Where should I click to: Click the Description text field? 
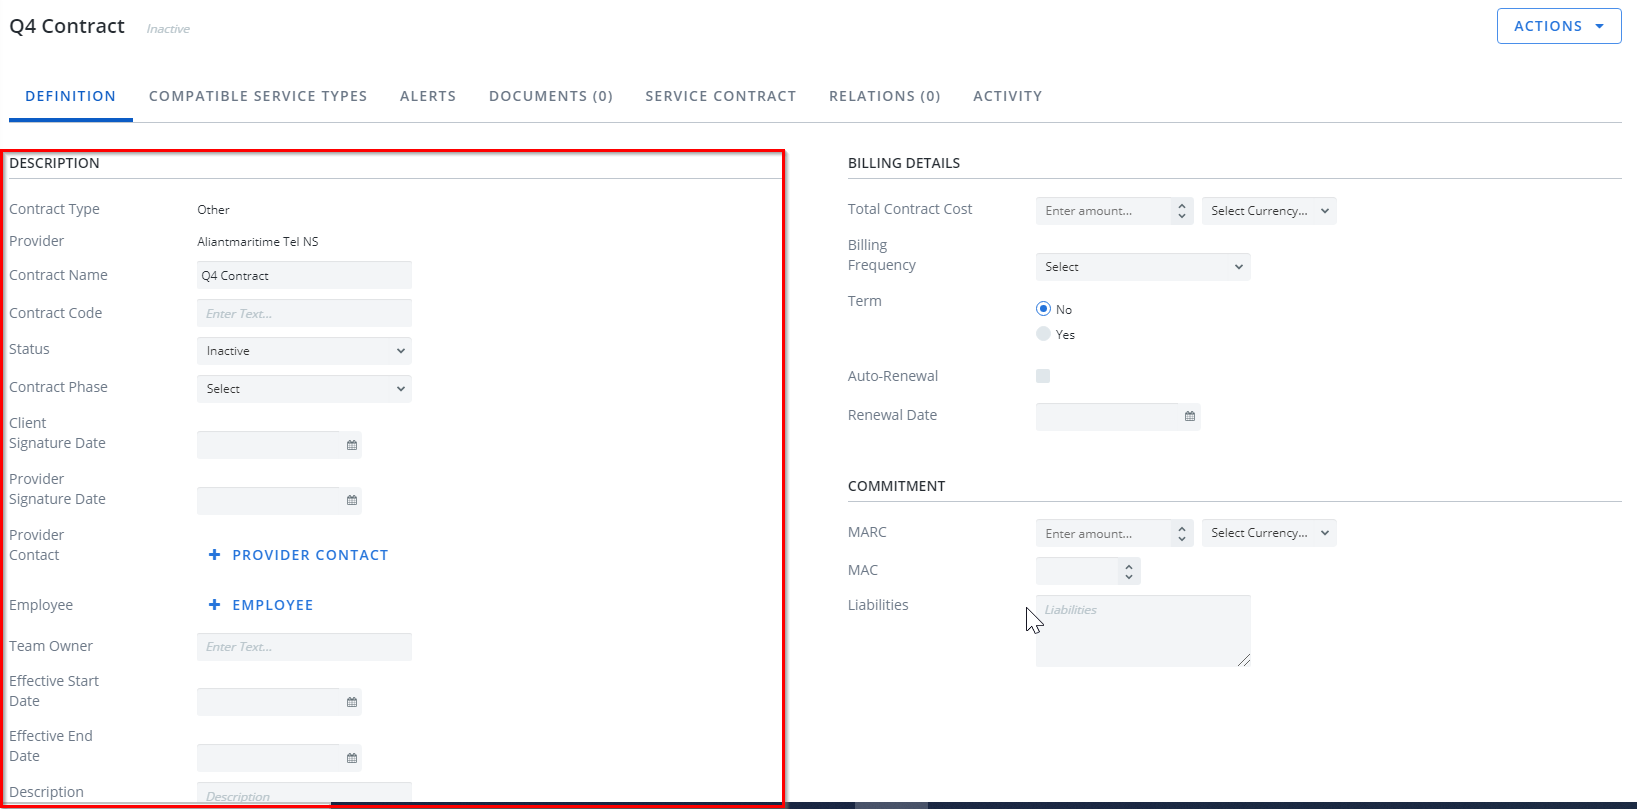304,793
